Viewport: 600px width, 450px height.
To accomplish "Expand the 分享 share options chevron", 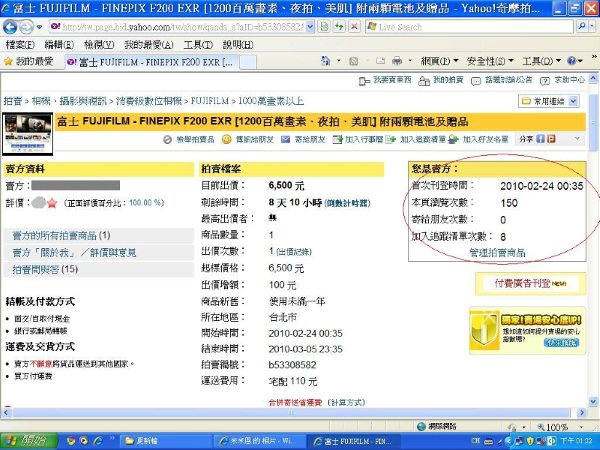I will pyautogui.click(x=577, y=139).
